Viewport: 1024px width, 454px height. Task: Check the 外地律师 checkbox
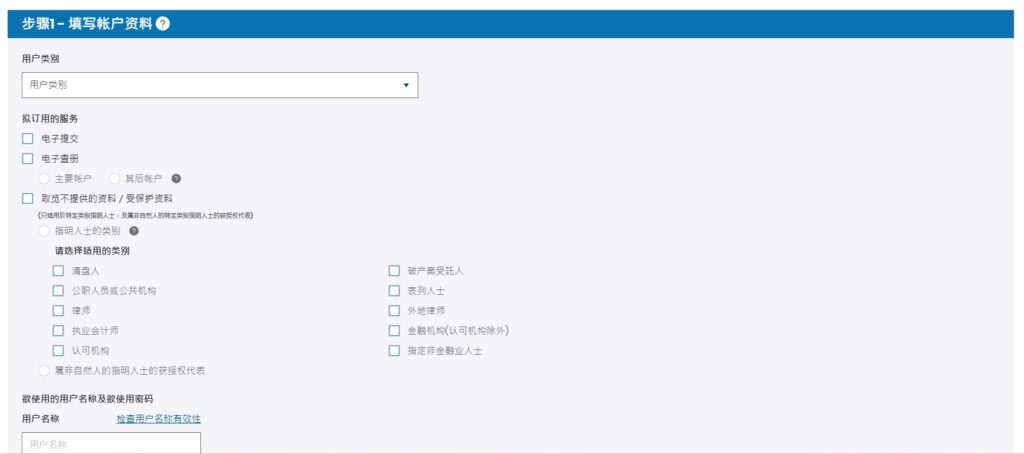click(394, 310)
